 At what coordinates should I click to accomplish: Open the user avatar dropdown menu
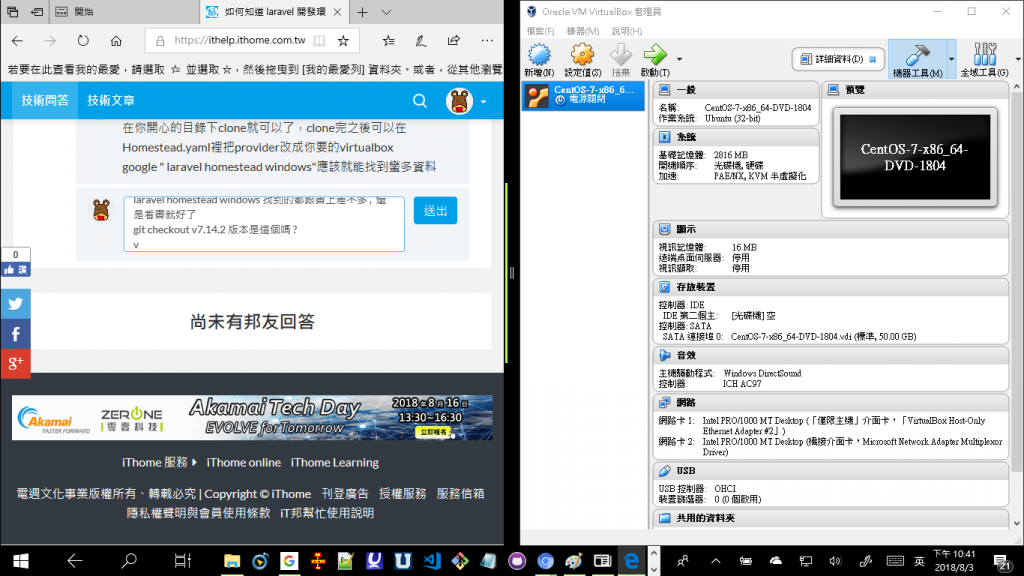(x=466, y=101)
